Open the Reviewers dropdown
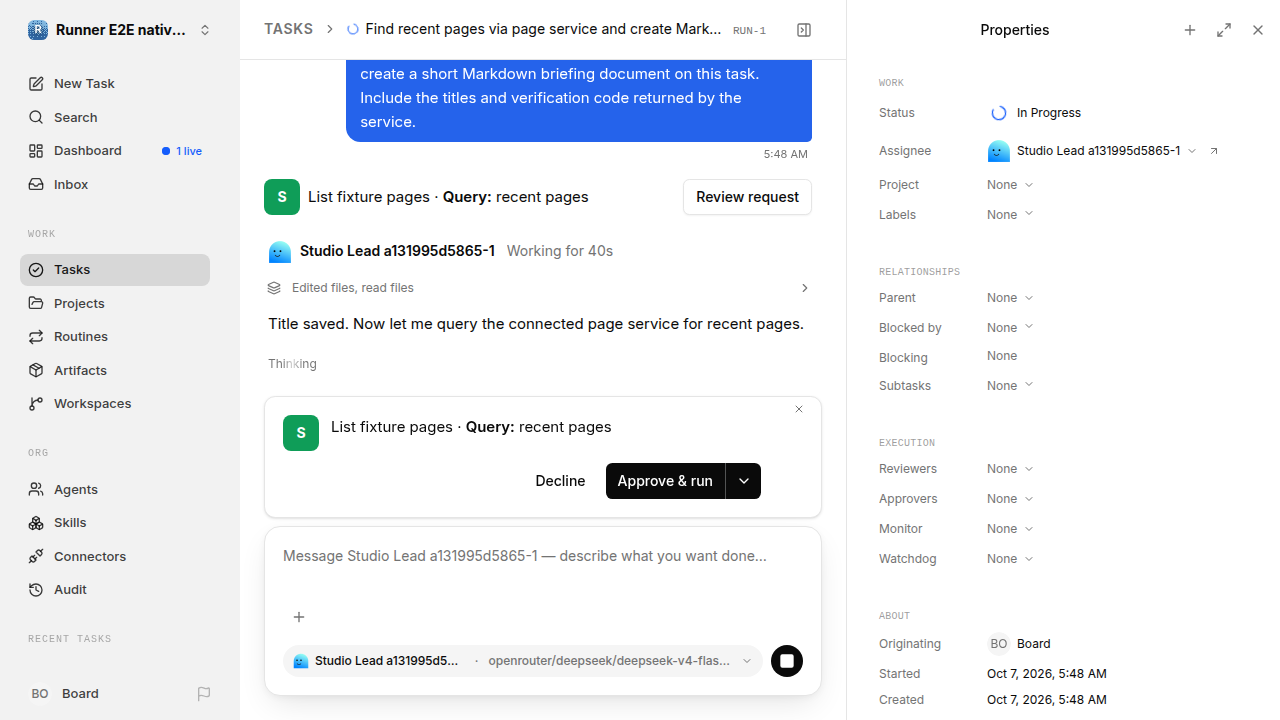 point(1010,469)
